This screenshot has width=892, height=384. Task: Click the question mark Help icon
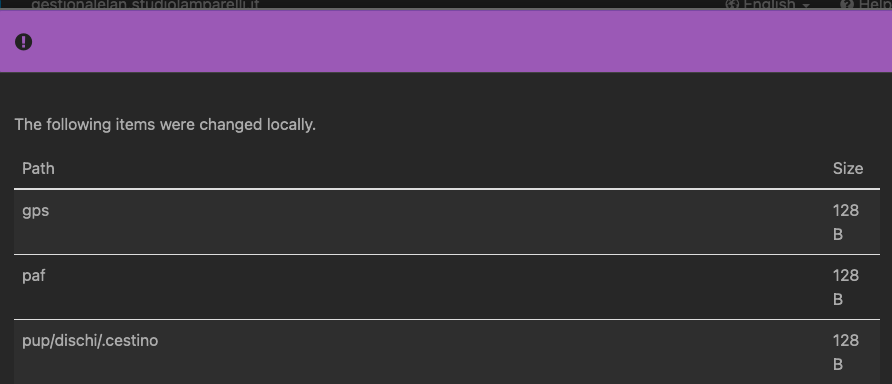846,5
